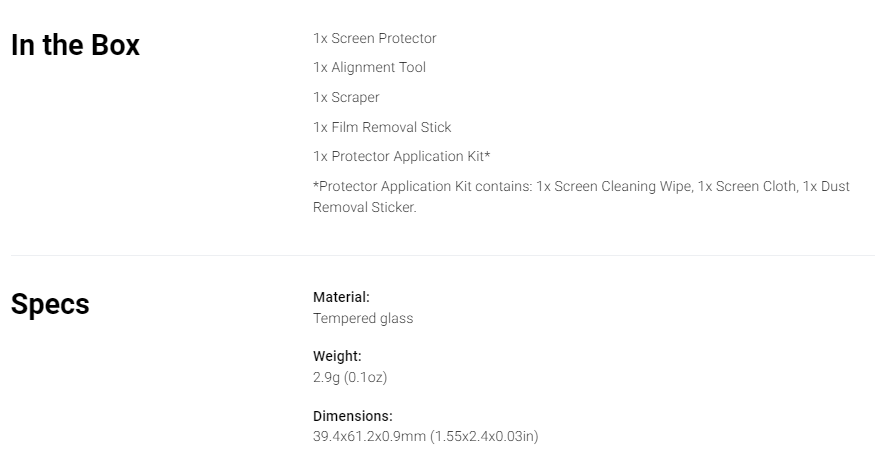Click '1x Film Removal Stick' entry
Image resolution: width=883 pixels, height=465 pixels.
click(x=382, y=127)
